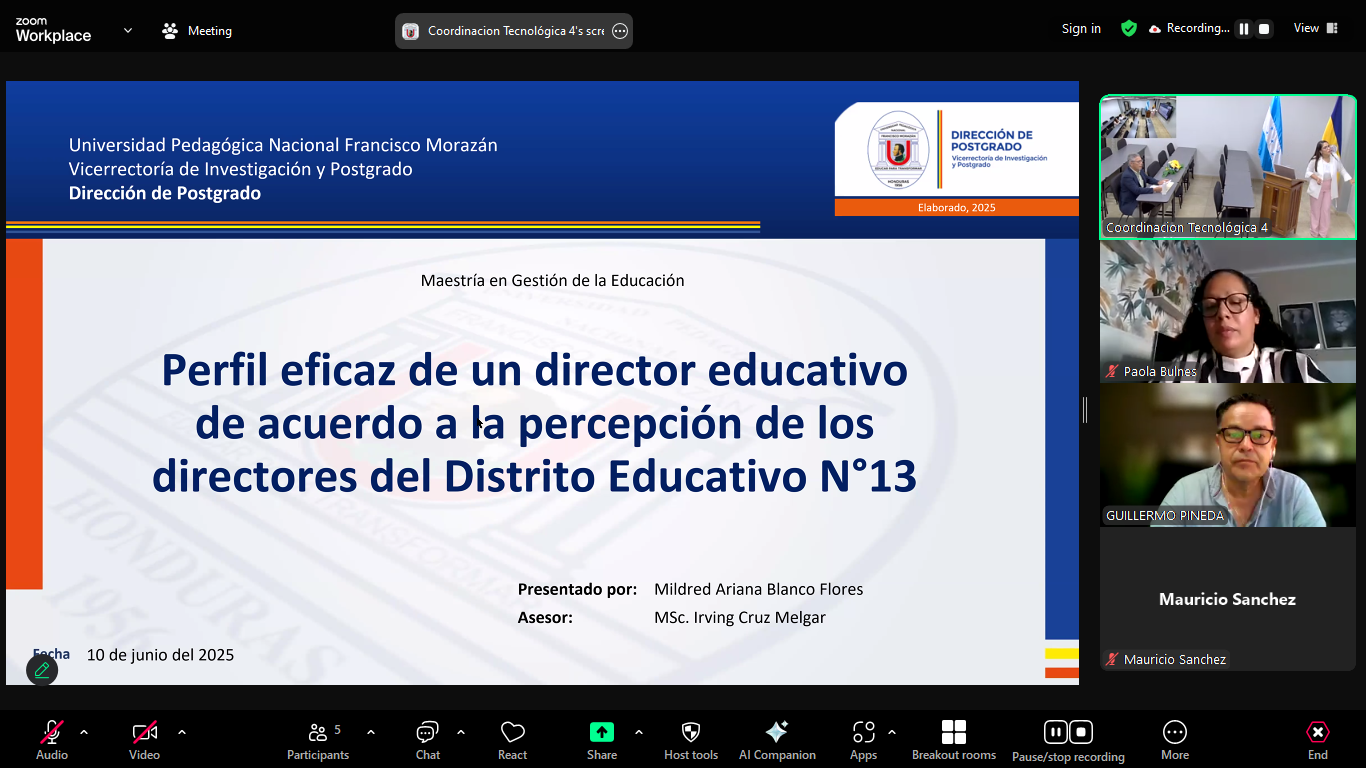
Task: Open Breakout rooms
Action: [954, 740]
